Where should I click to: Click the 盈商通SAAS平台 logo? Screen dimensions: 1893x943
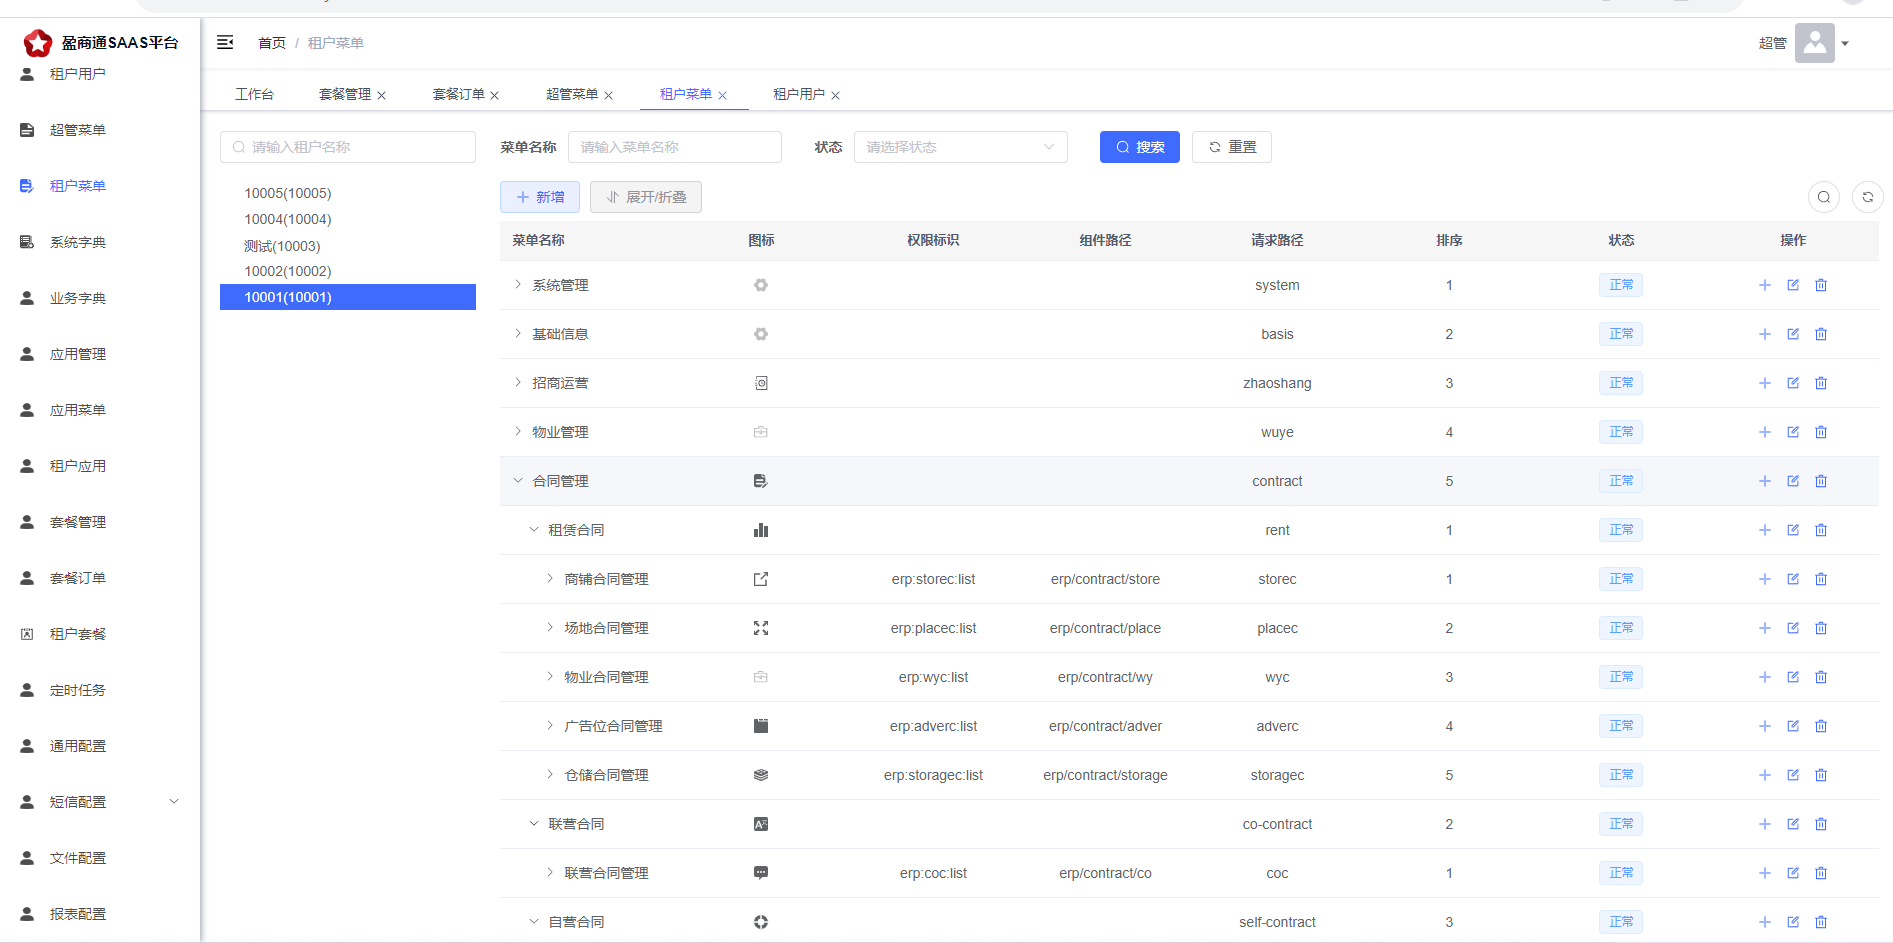101,43
